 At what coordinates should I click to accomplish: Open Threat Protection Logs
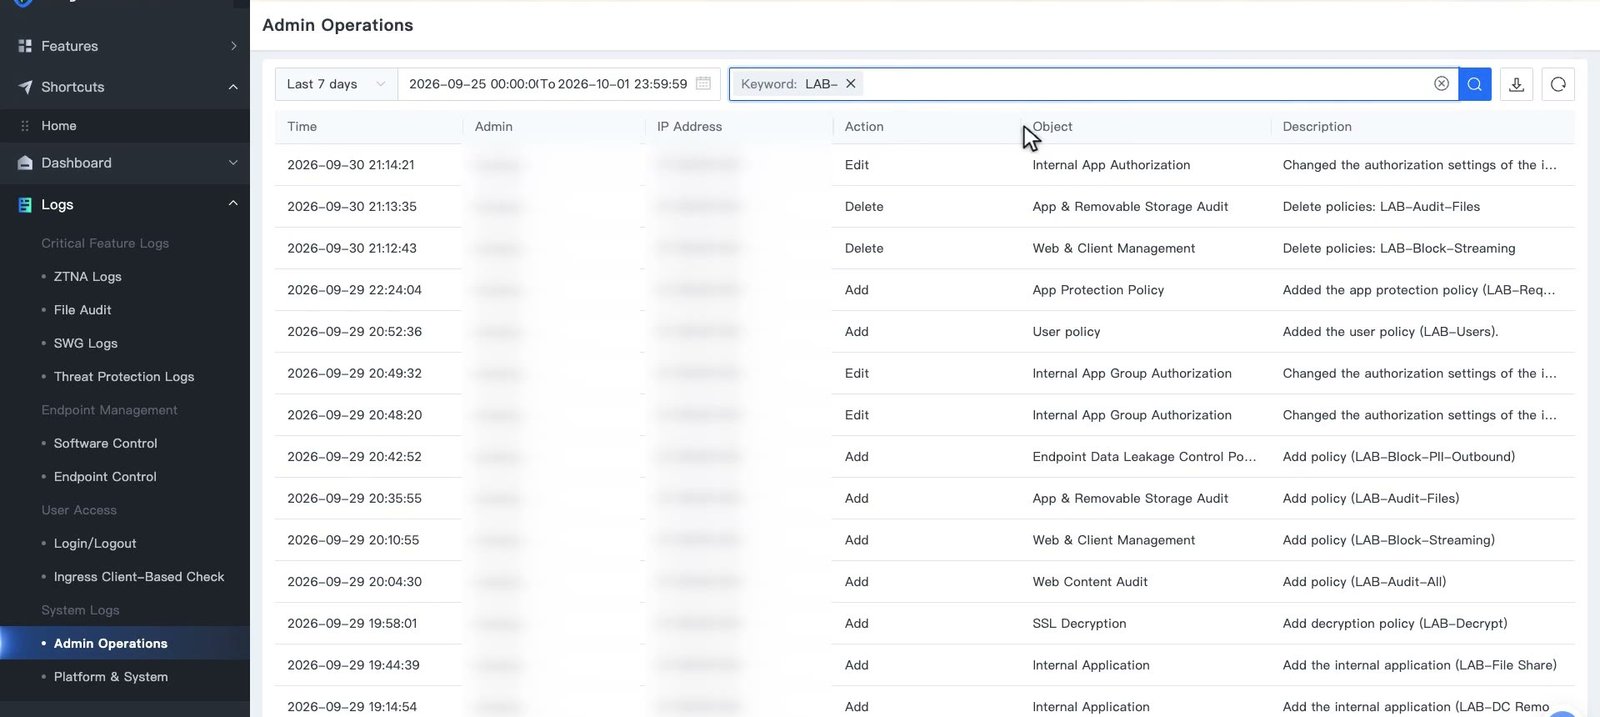[125, 377]
